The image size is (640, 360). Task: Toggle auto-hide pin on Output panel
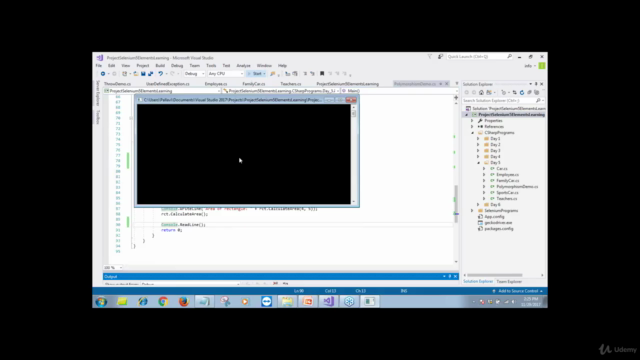tap(450, 277)
